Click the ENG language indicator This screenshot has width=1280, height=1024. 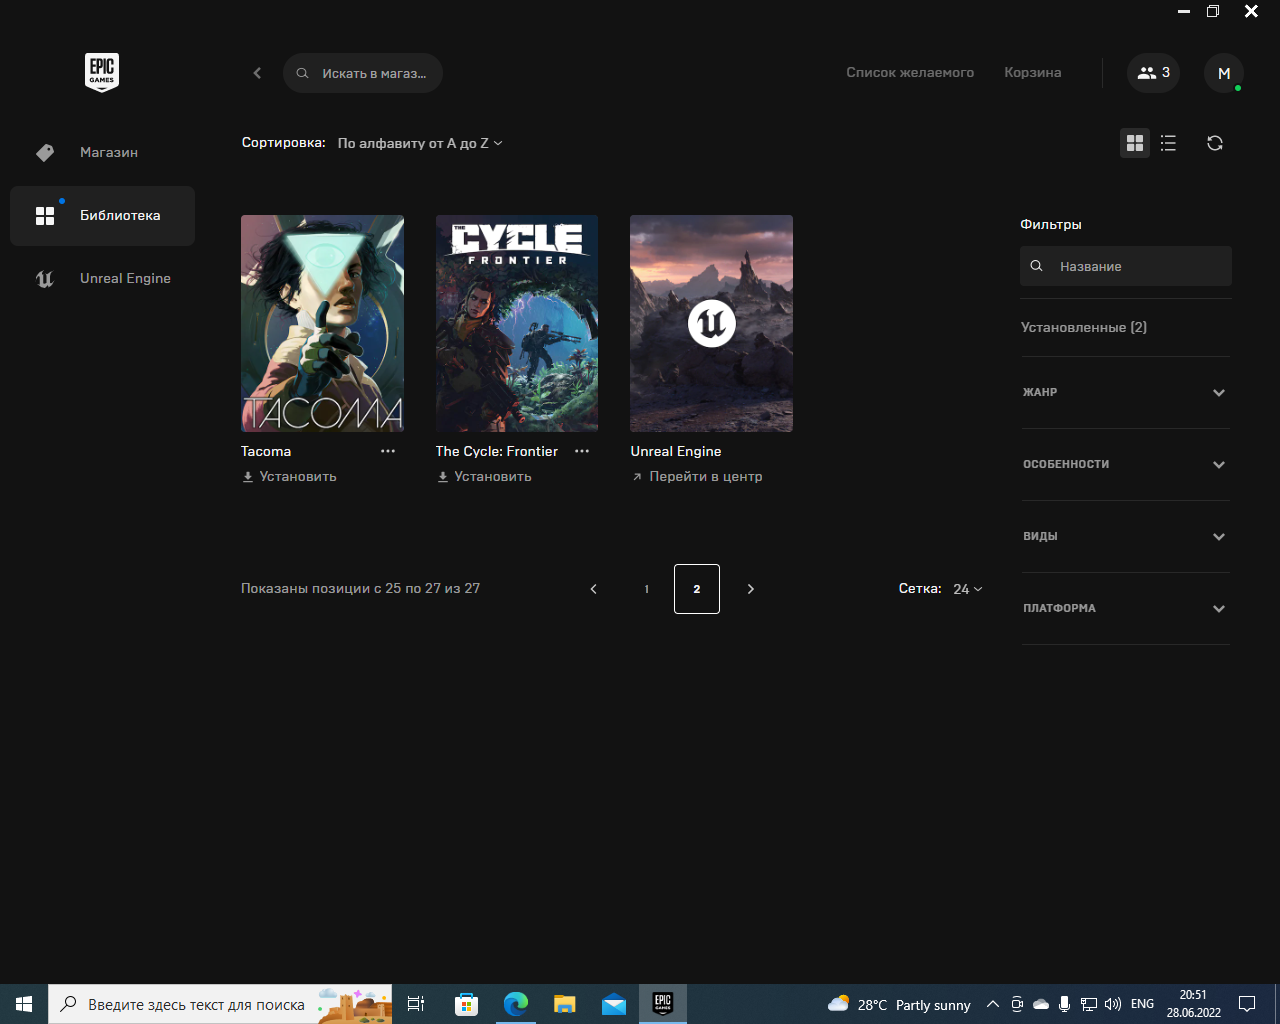[x=1143, y=1004]
